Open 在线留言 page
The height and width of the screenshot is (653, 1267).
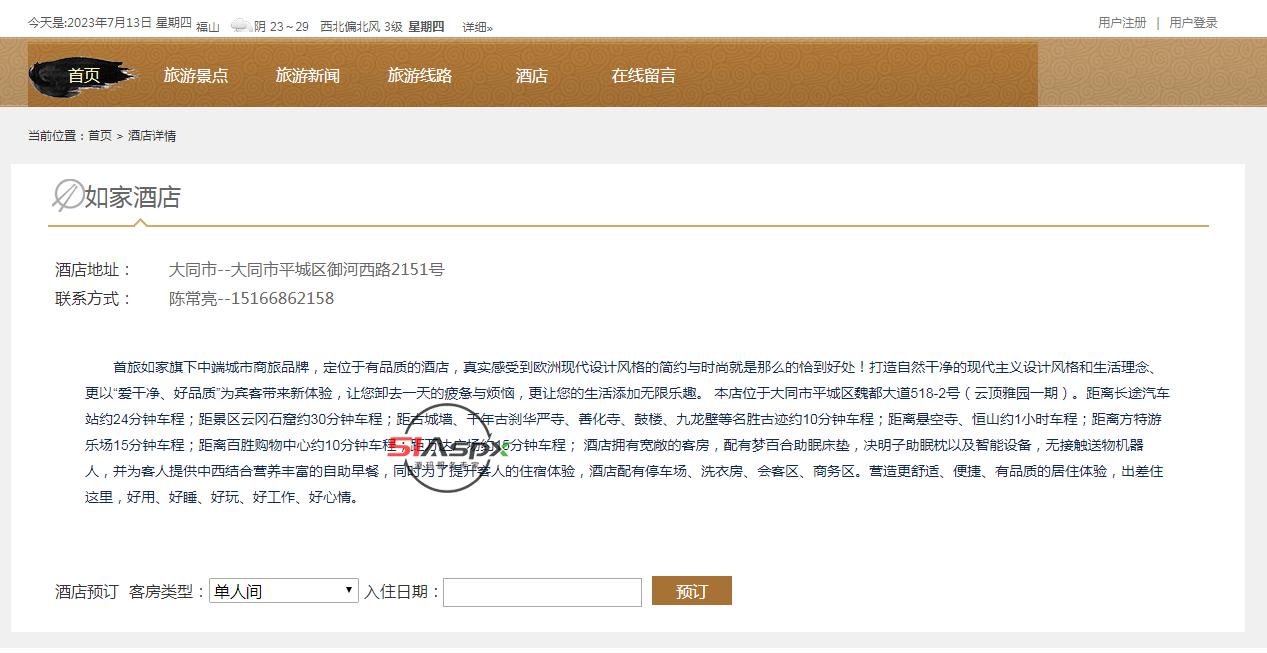[644, 75]
